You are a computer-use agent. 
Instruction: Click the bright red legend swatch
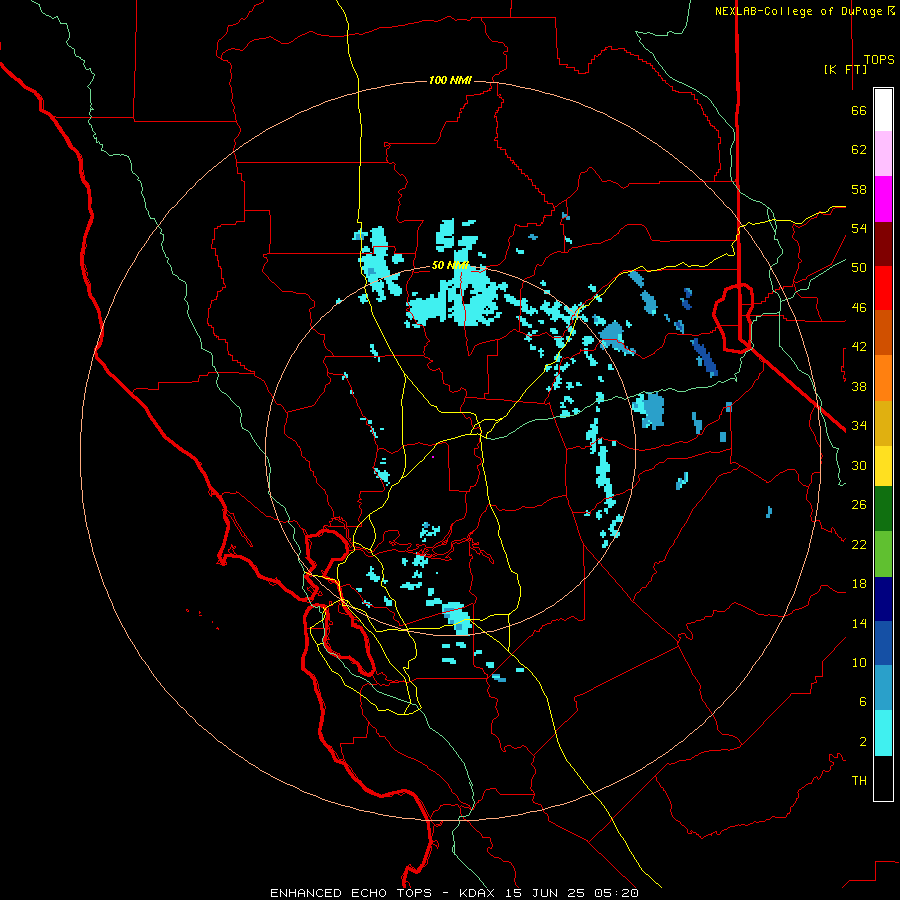tap(883, 288)
